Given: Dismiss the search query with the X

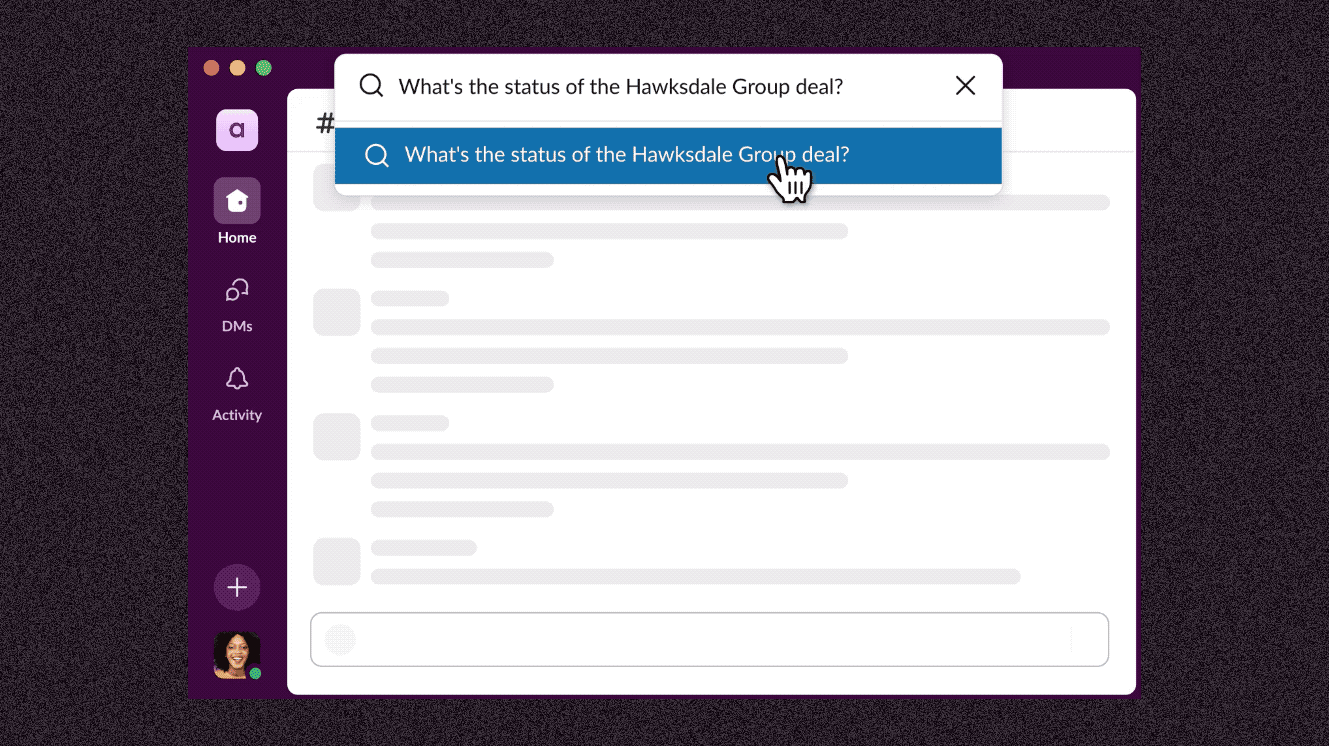Looking at the screenshot, I should tap(964, 86).
